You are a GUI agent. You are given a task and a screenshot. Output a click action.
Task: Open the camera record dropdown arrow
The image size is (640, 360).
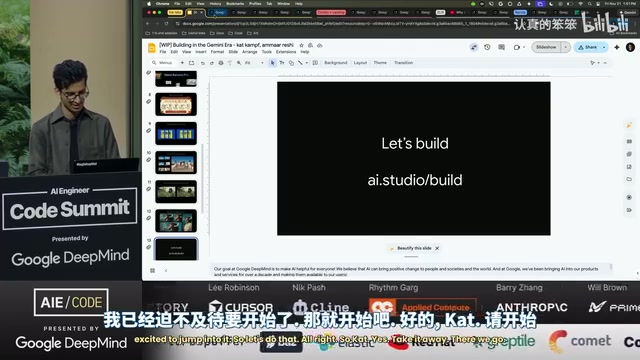pyautogui.click(x=524, y=47)
